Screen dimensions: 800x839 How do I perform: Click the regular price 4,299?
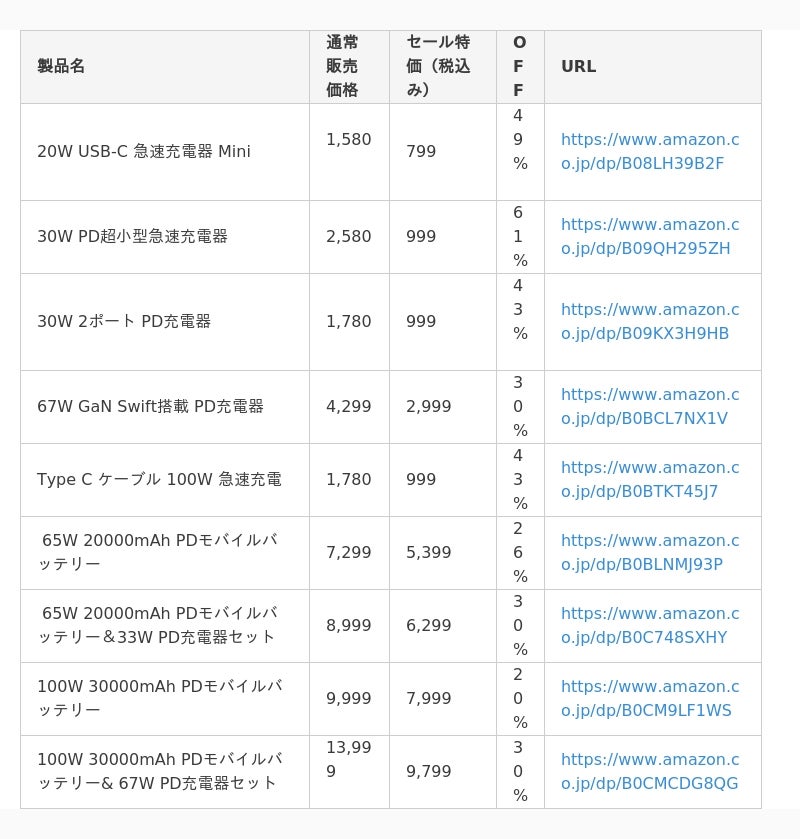point(349,407)
